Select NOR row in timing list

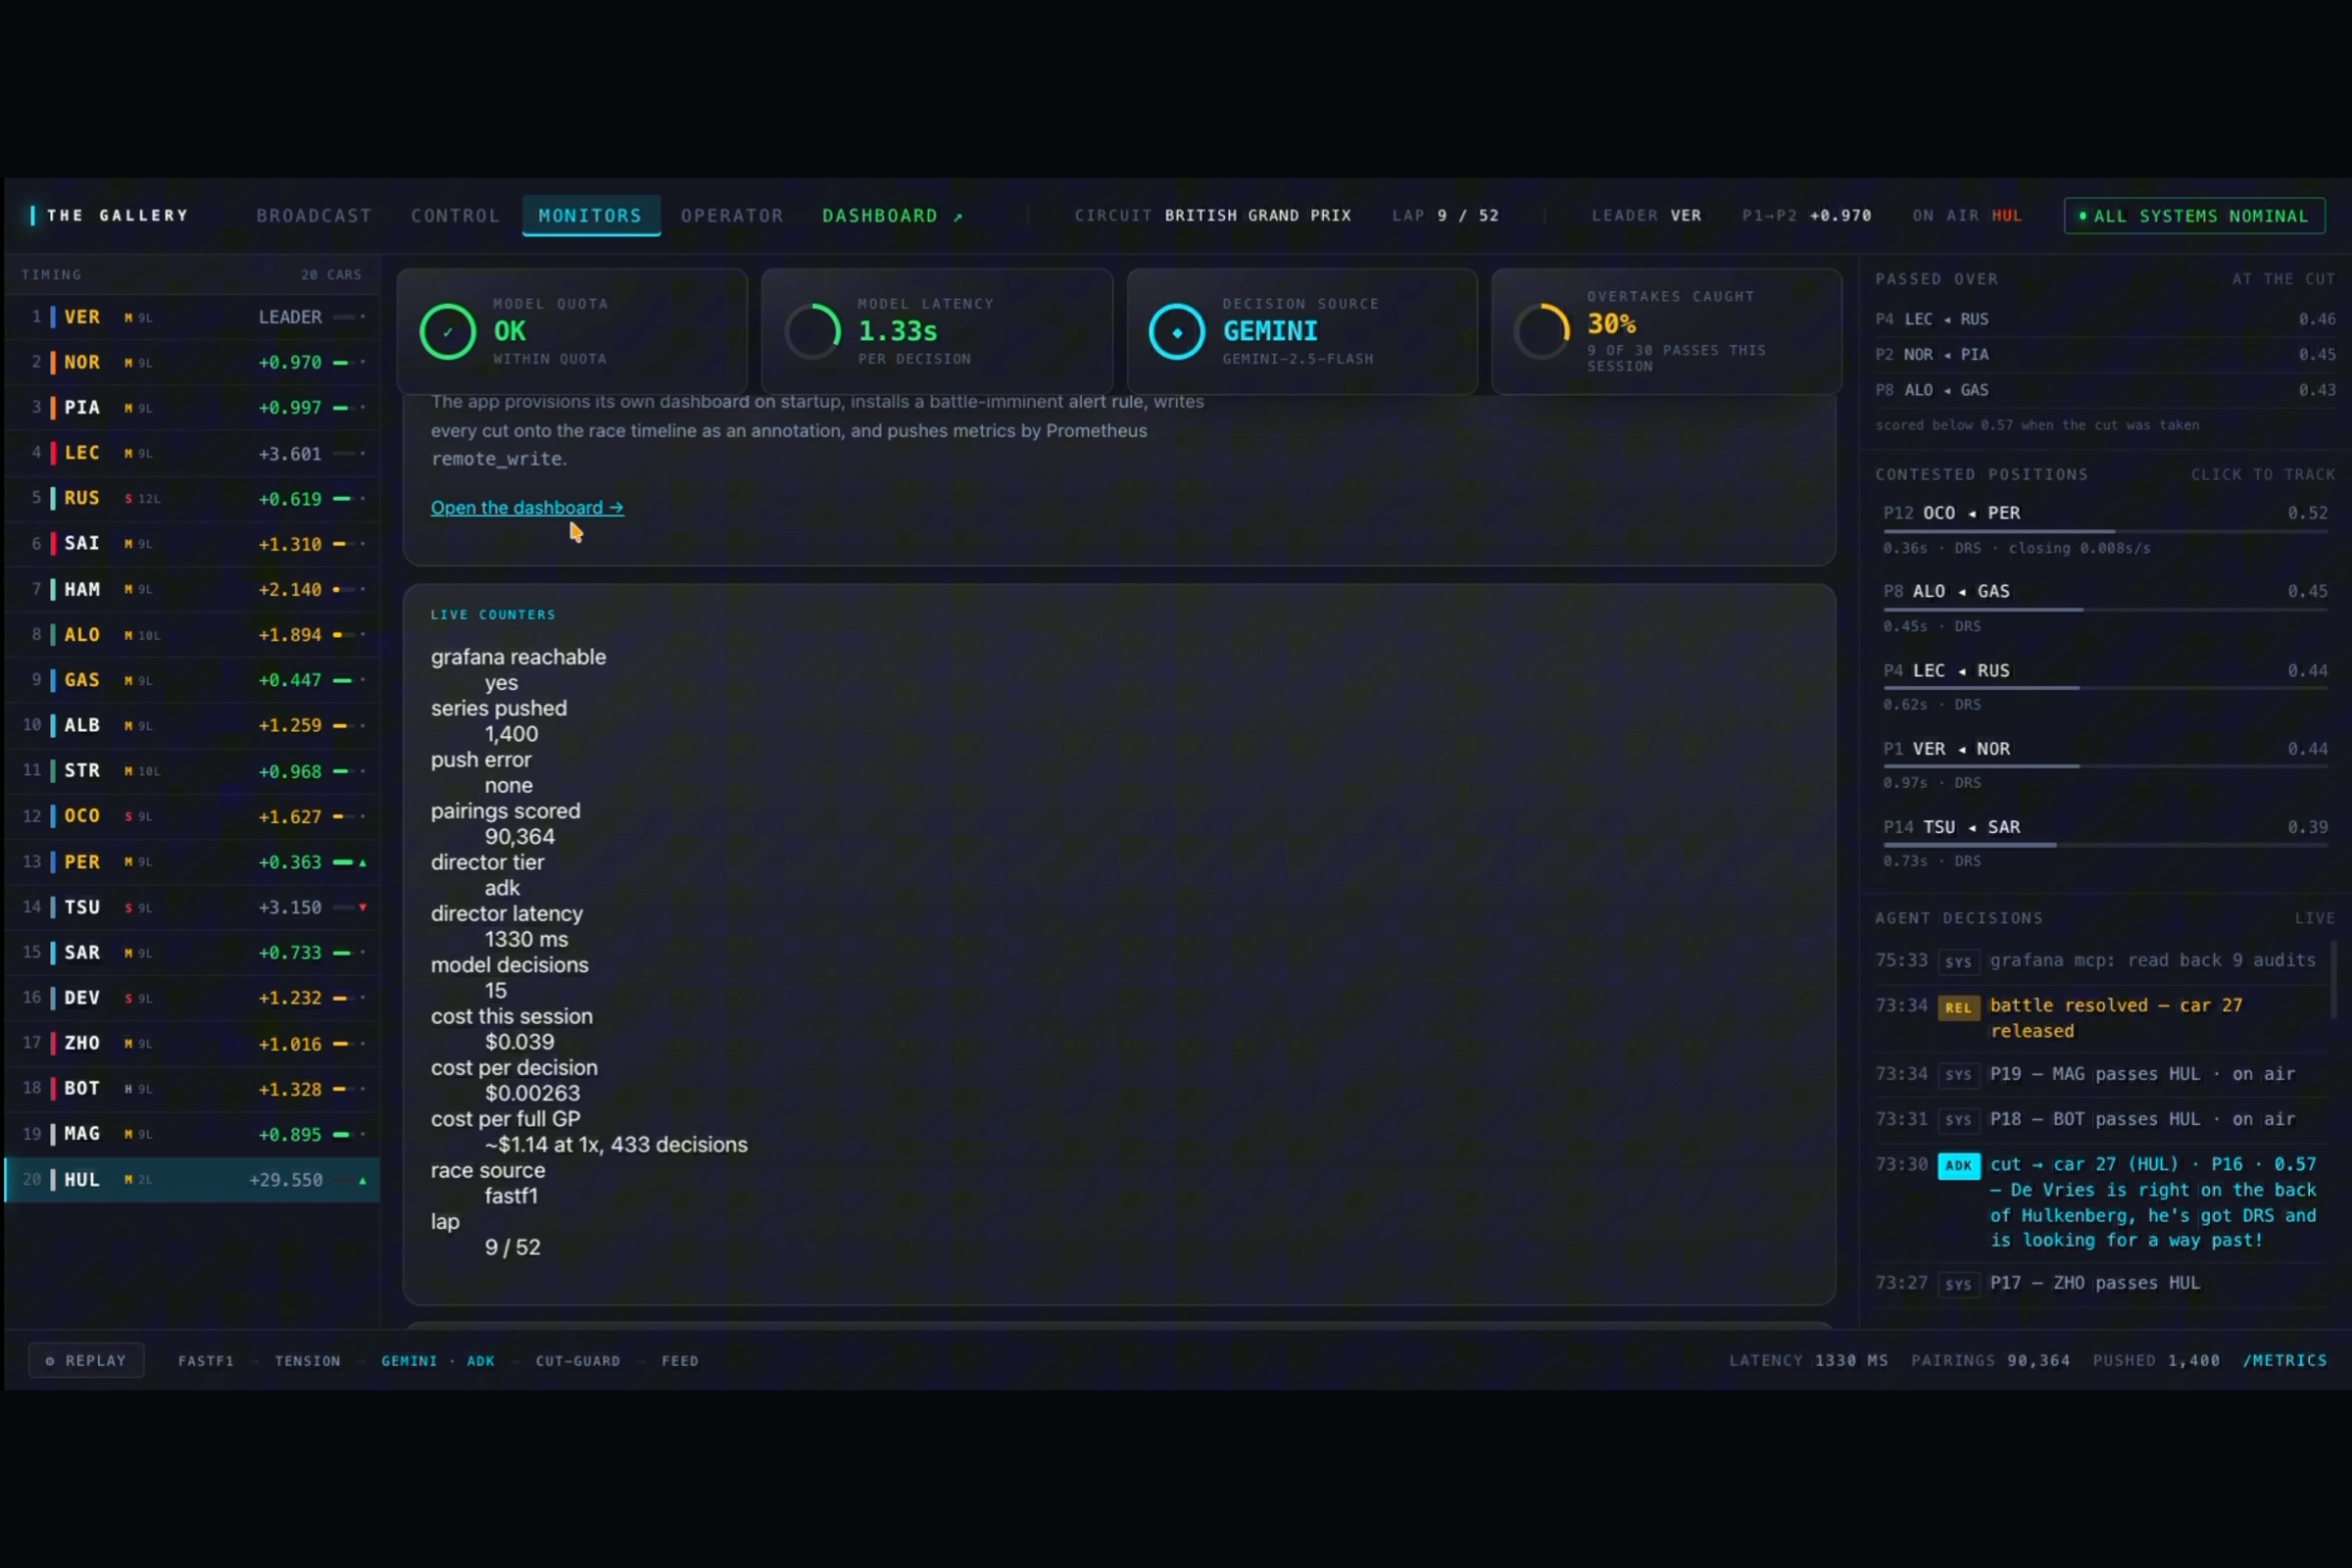tap(192, 362)
